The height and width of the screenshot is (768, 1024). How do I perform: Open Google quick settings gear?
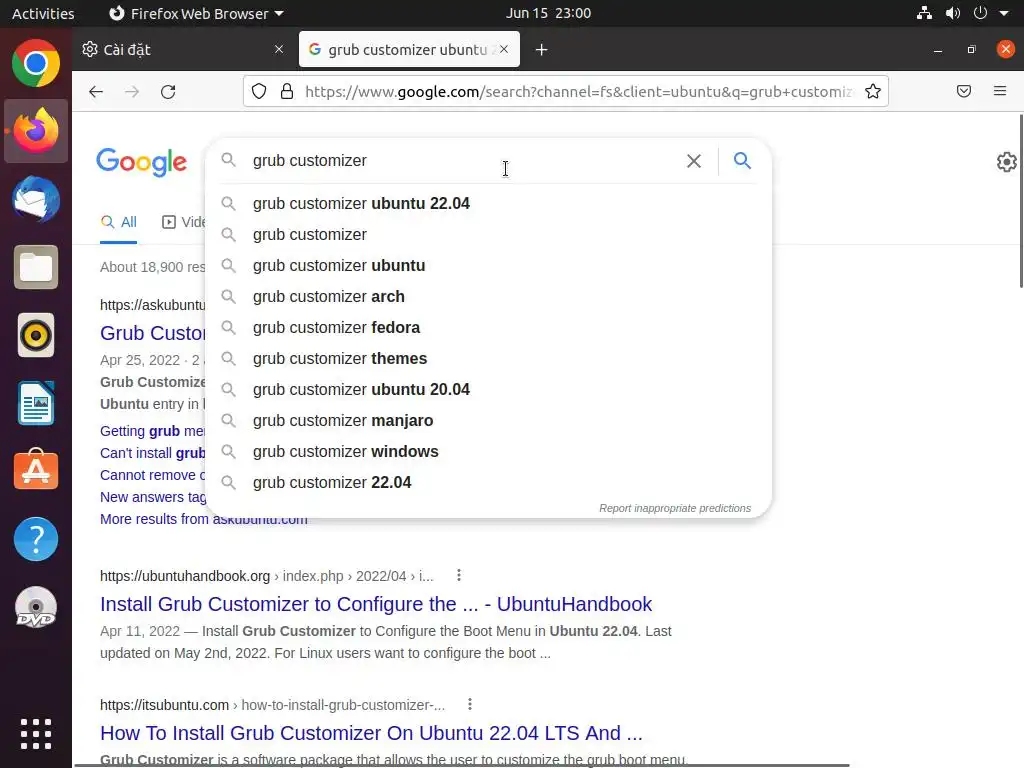pos(1006,162)
